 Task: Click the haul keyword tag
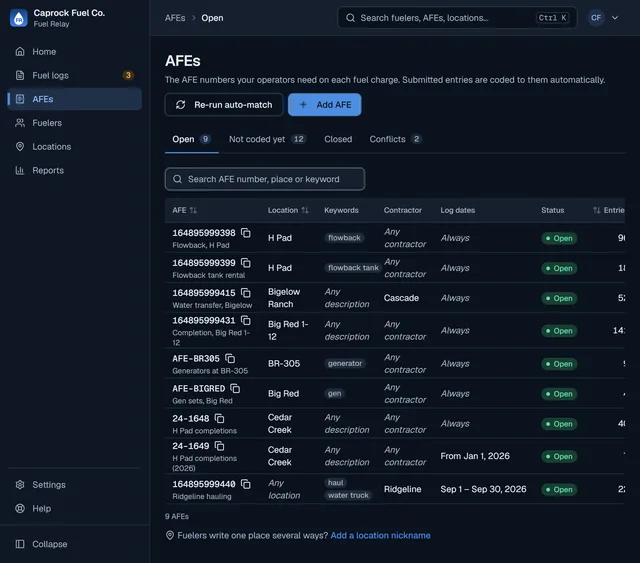336,483
